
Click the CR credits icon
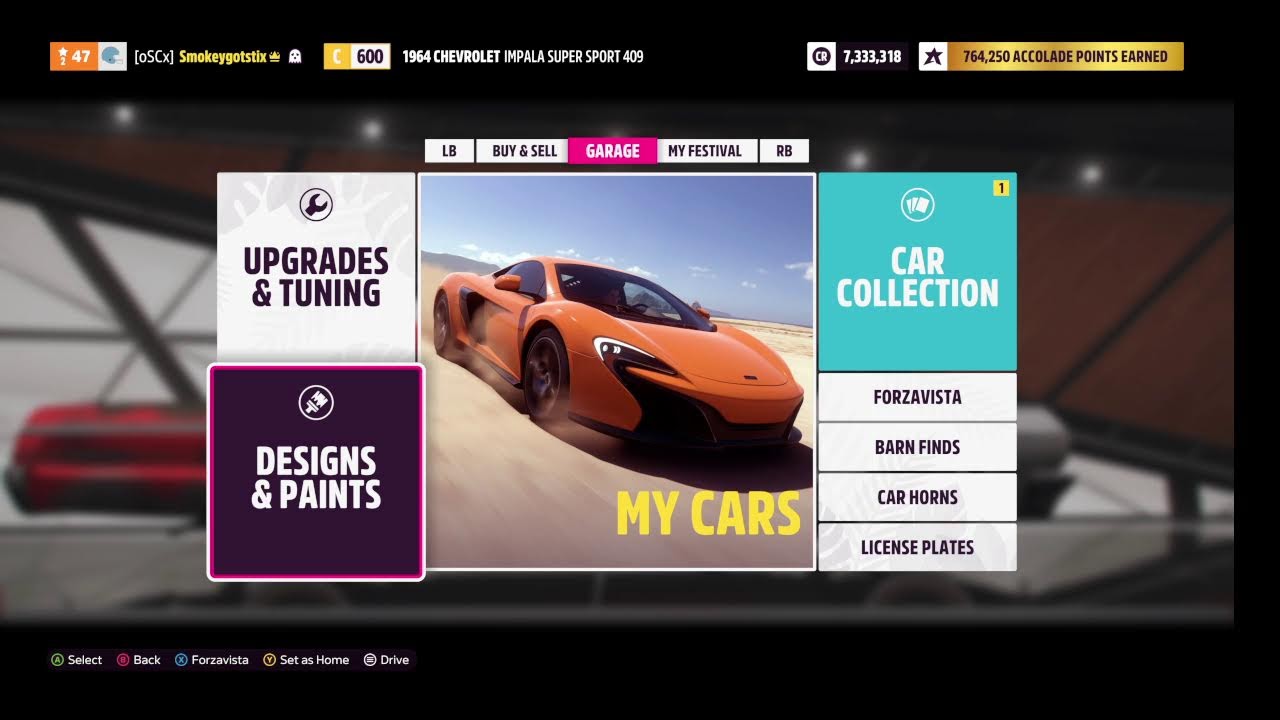point(822,57)
